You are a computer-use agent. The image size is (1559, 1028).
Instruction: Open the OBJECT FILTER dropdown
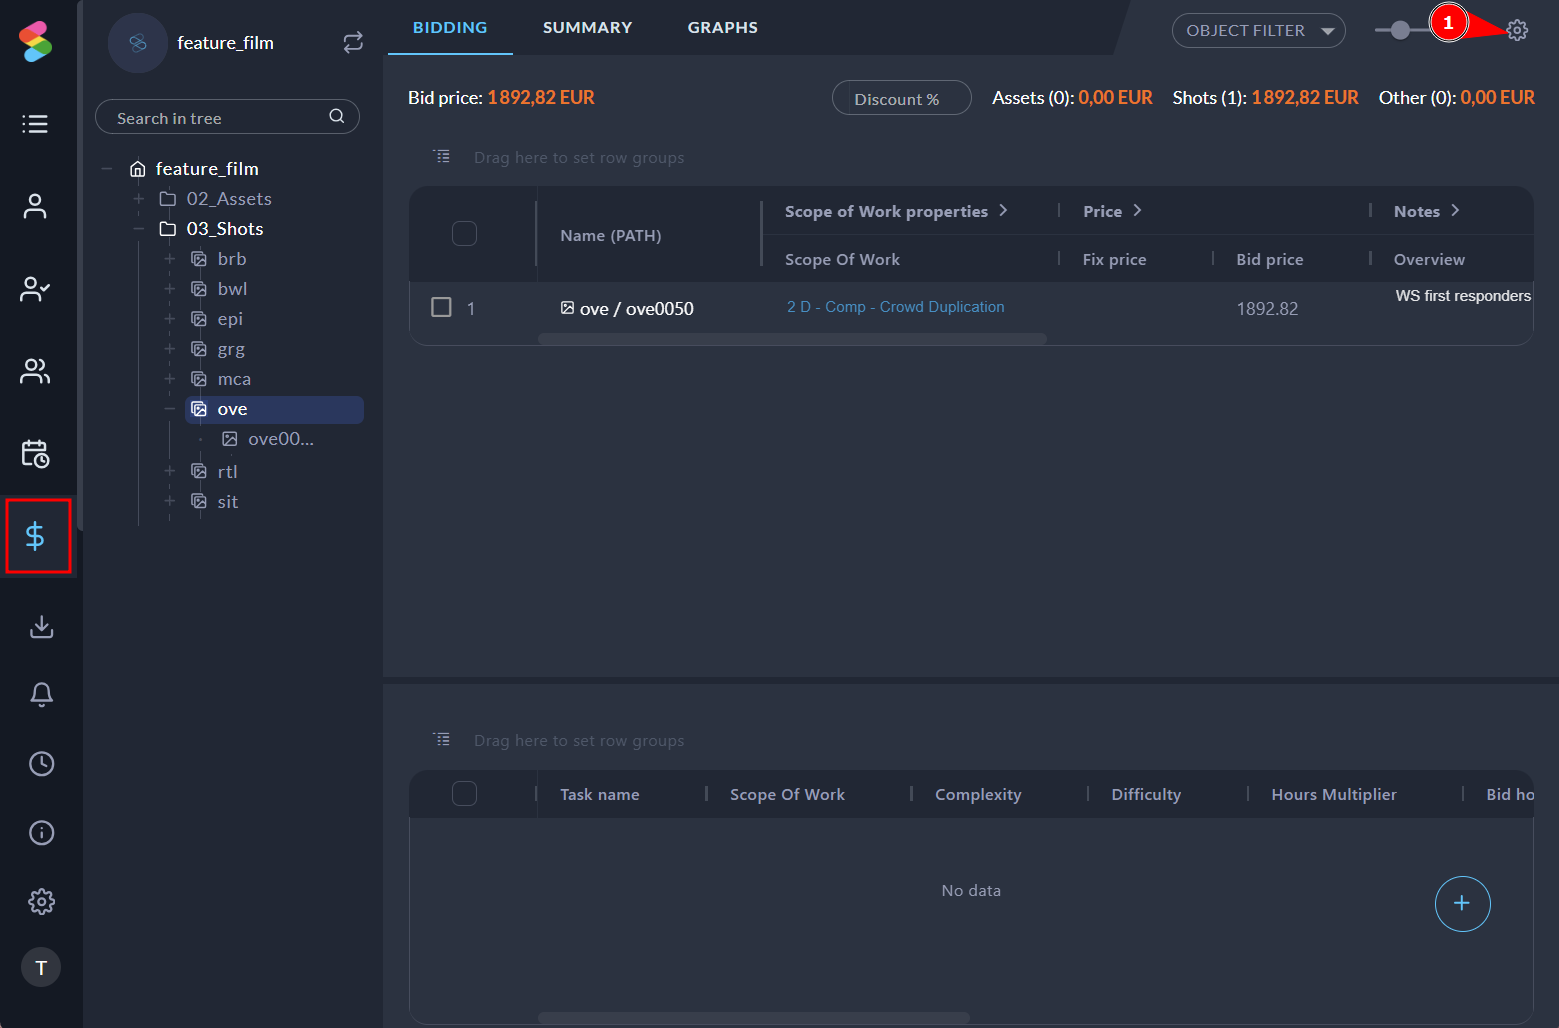click(1258, 31)
